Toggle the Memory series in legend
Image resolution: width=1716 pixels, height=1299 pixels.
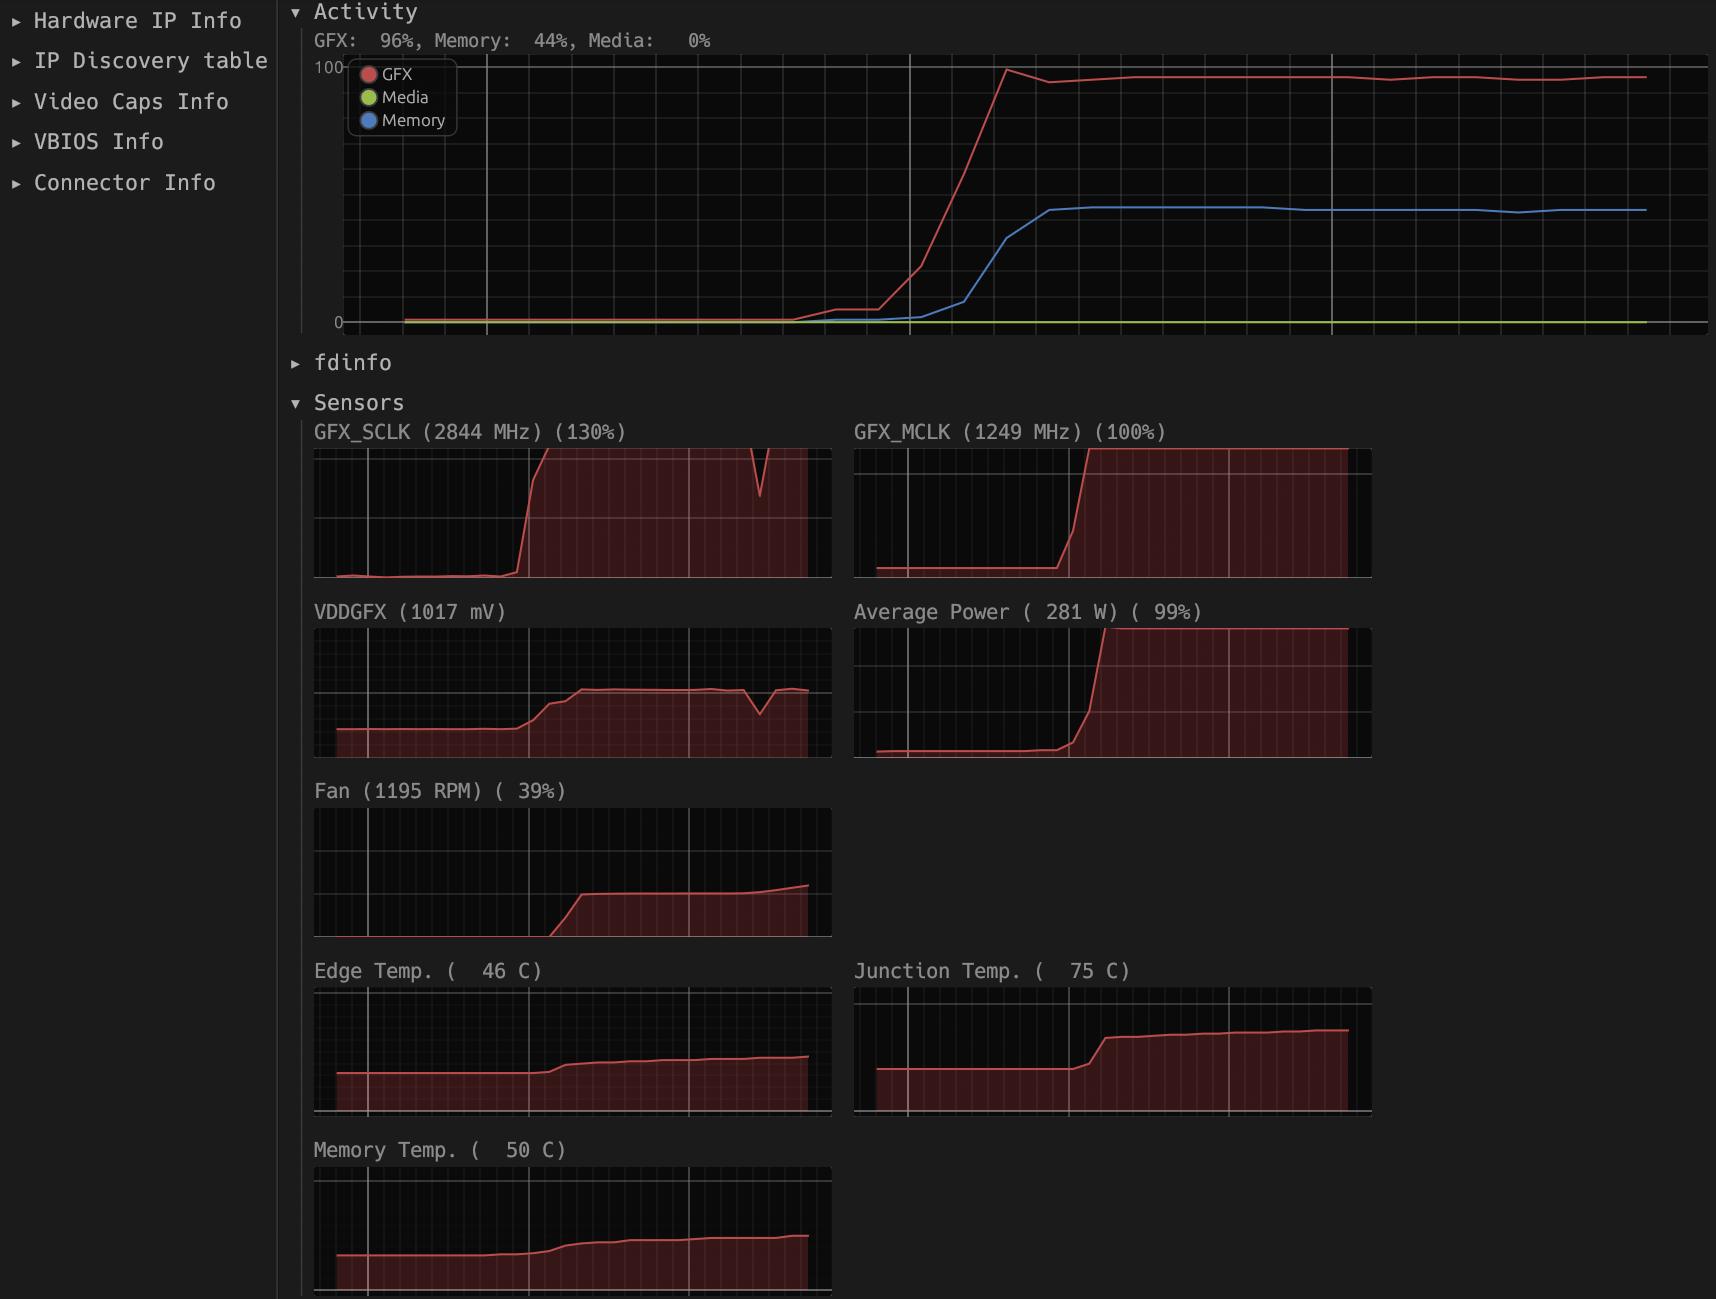(412, 120)
